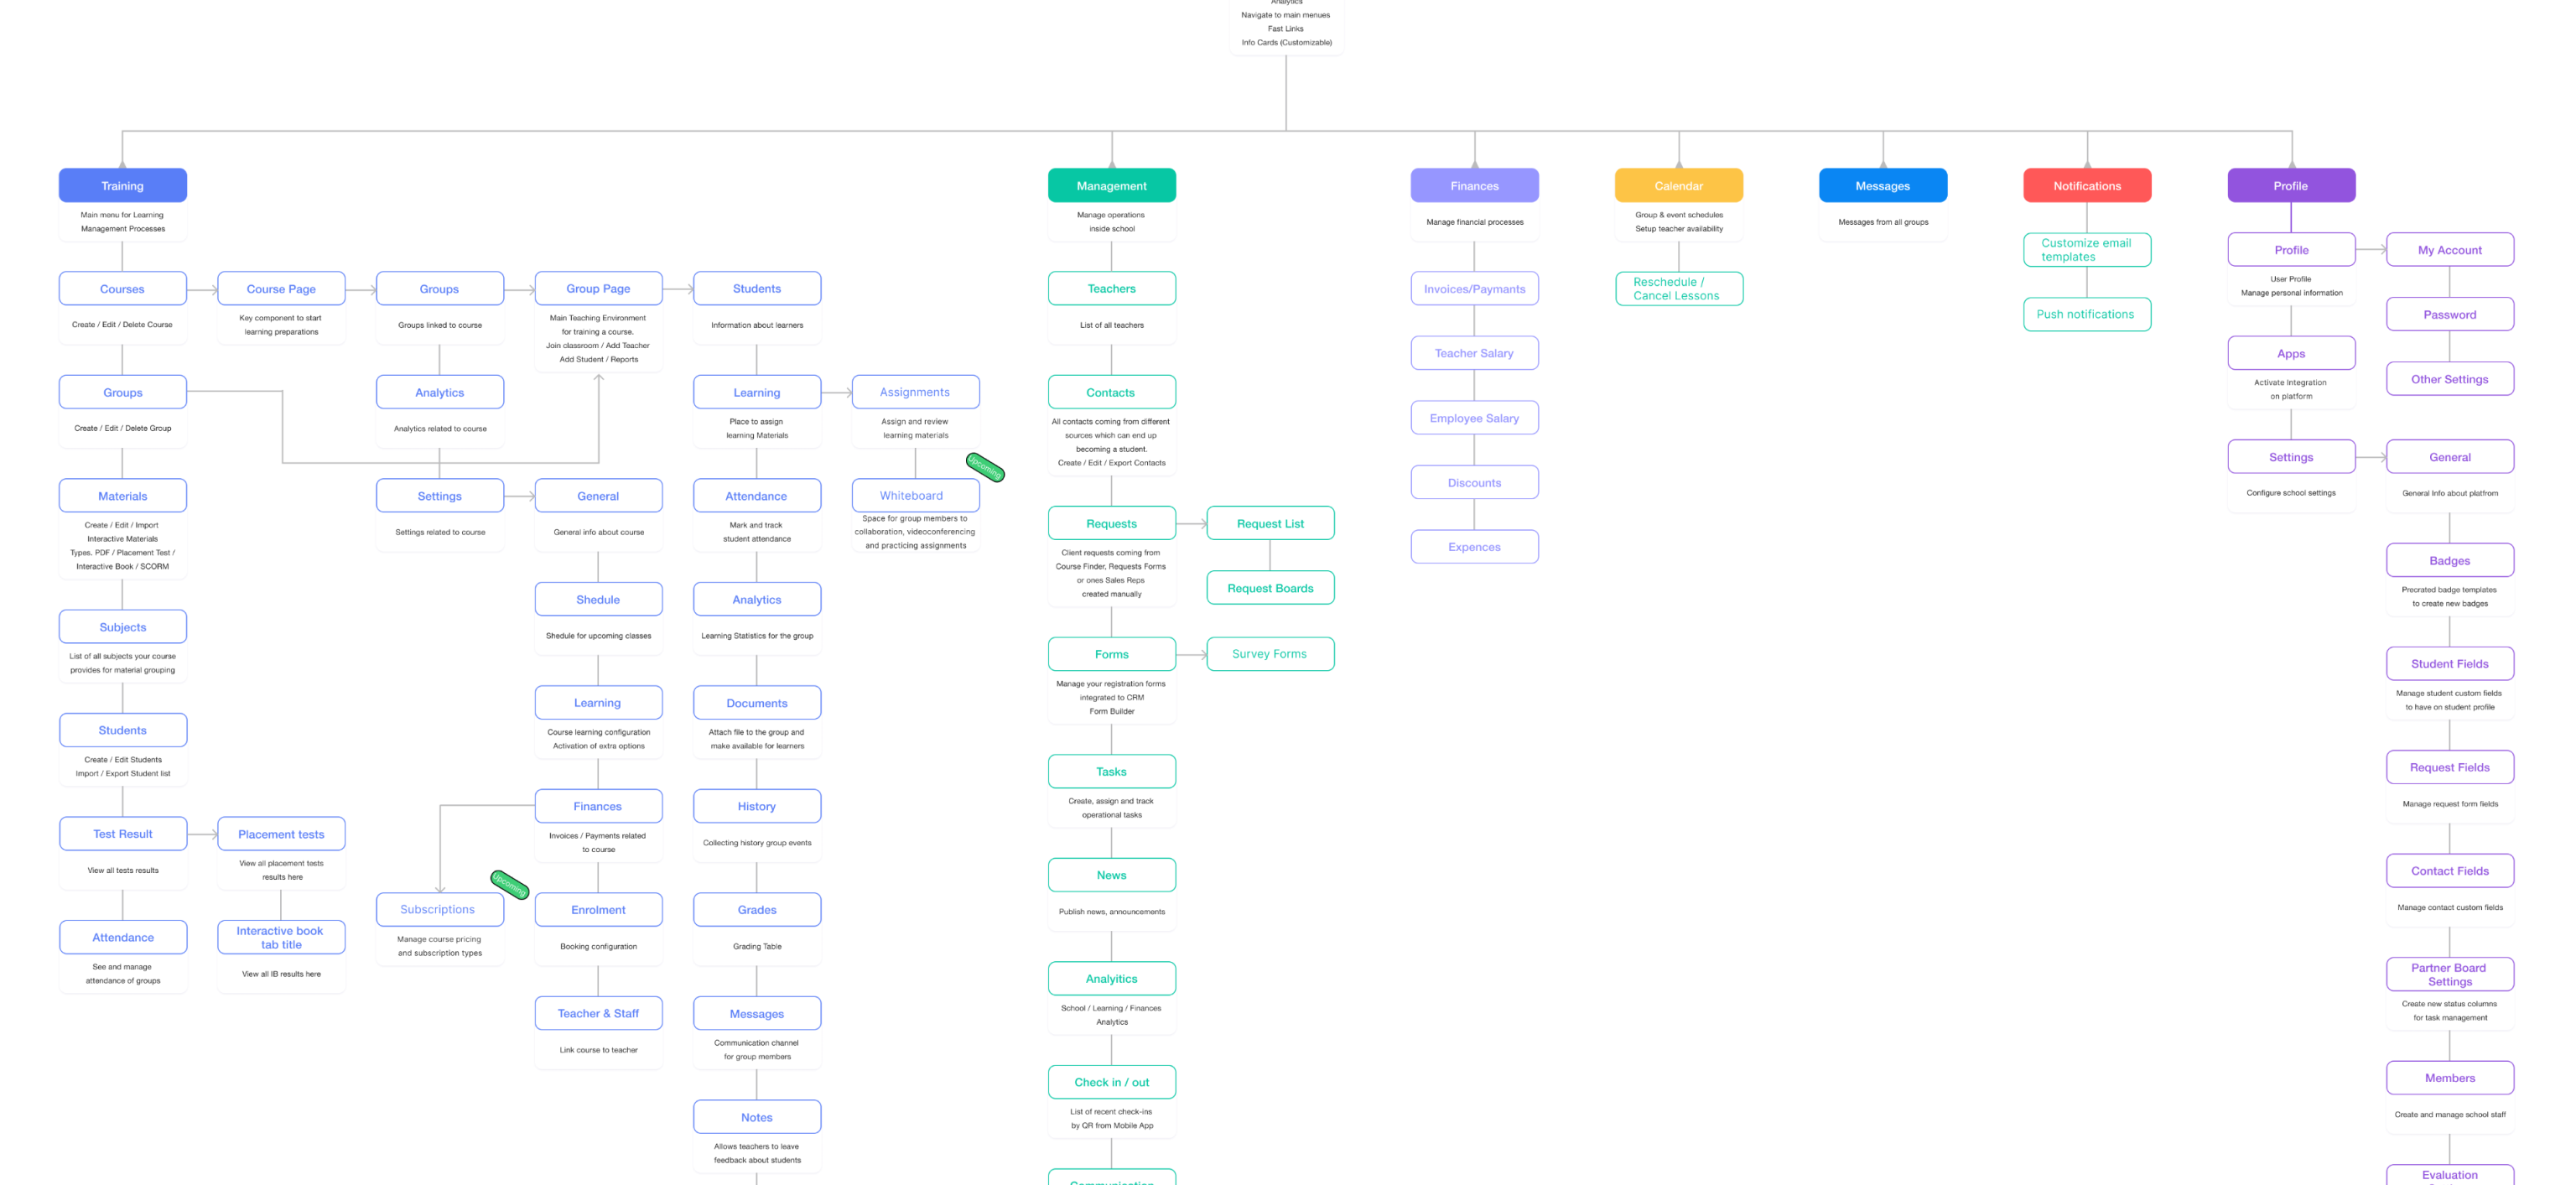The image size is (2576, 1185).
Task: Click the Subscriptions node
Action: tap(439, 909)
